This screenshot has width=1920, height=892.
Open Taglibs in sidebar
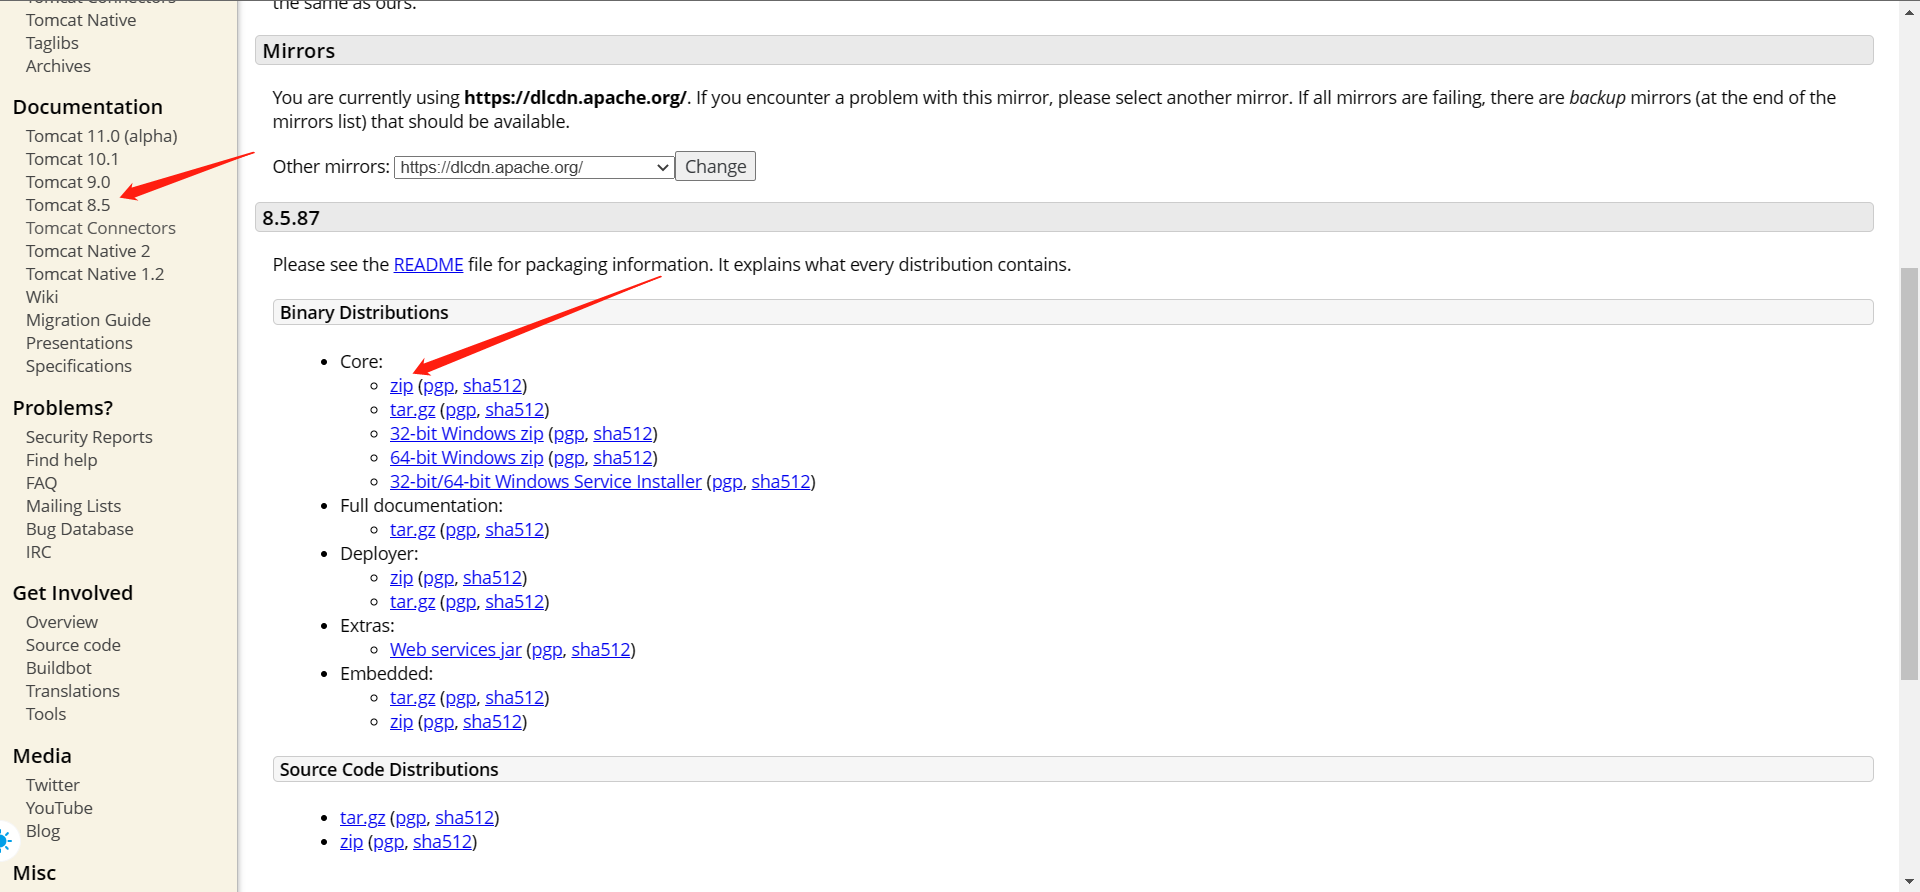[x=52, y=43]
